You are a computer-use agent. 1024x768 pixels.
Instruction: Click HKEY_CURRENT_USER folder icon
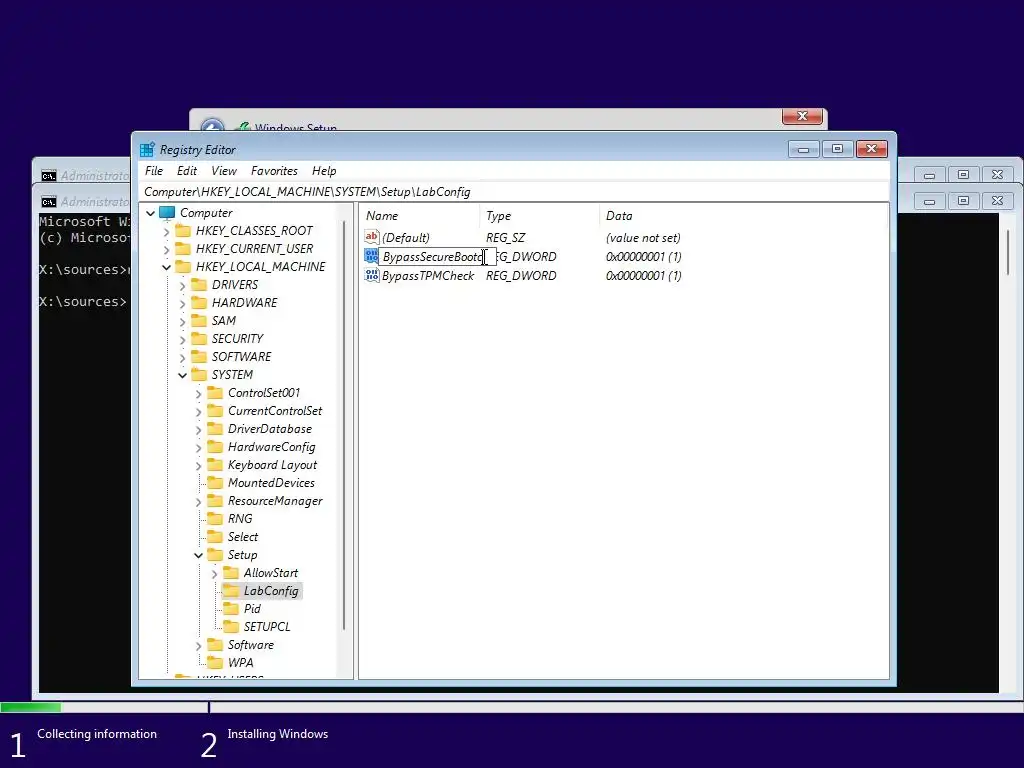tap(184, 249)
